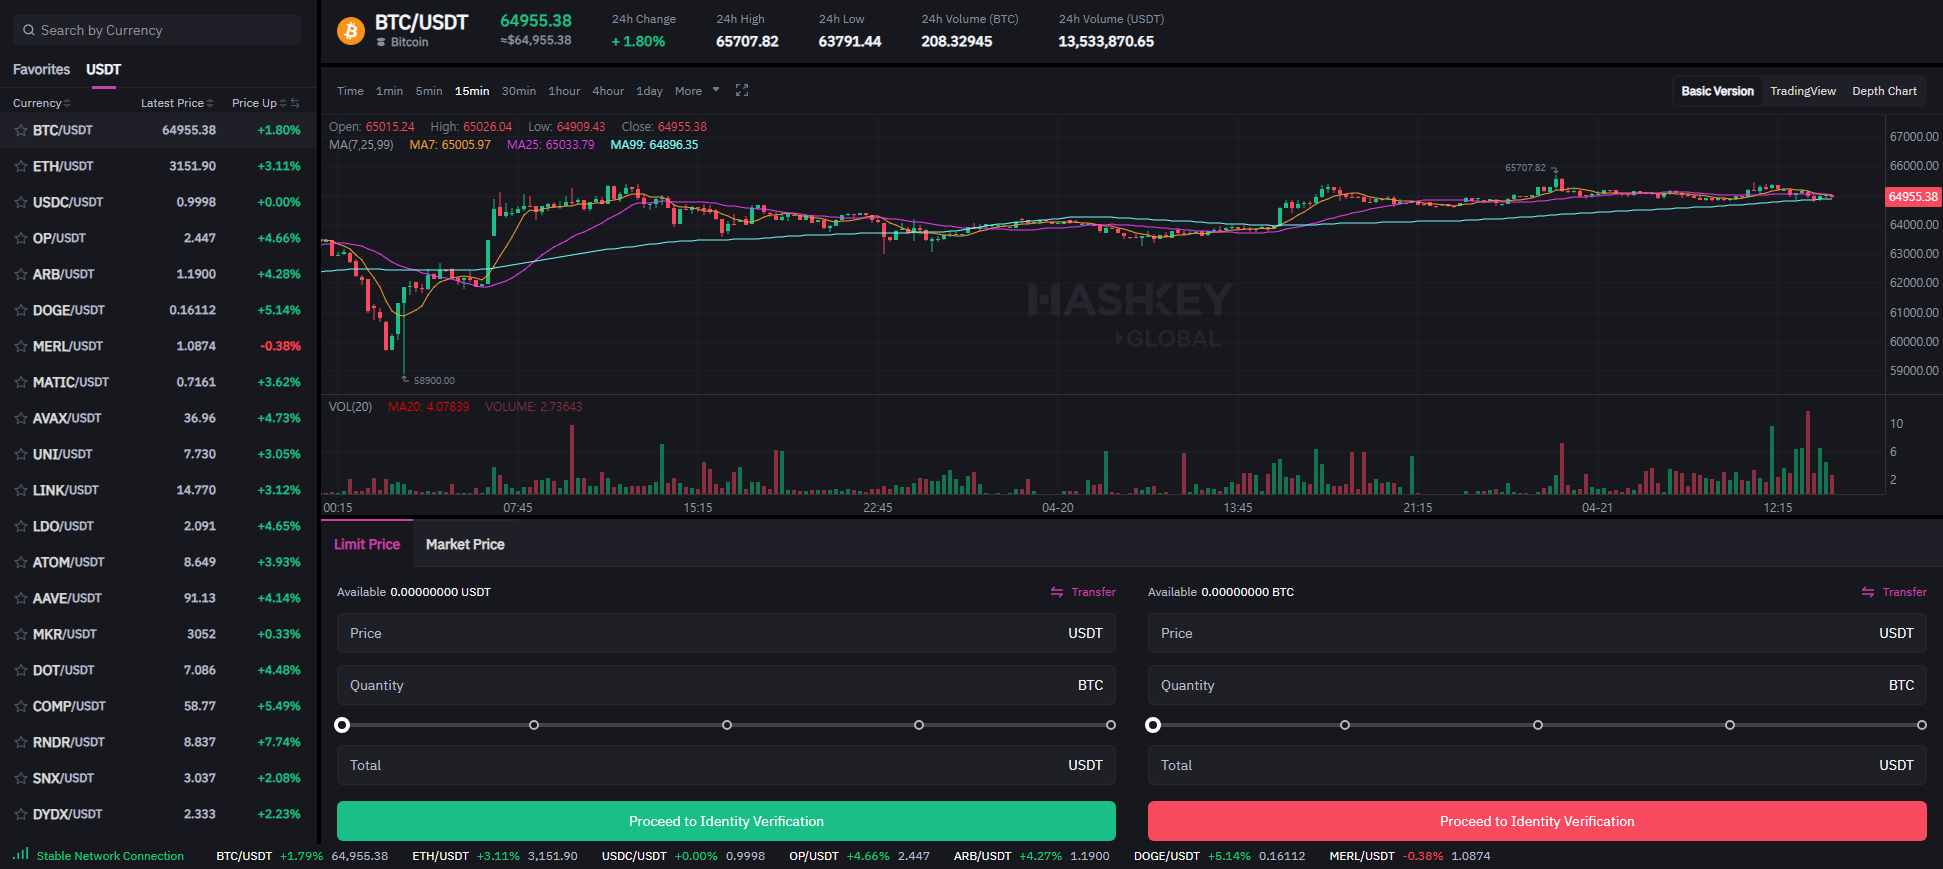The width and height of the screenshot is (1943, 869).
Task: Set chart interval to 1hour
Action: click(564, 91)
